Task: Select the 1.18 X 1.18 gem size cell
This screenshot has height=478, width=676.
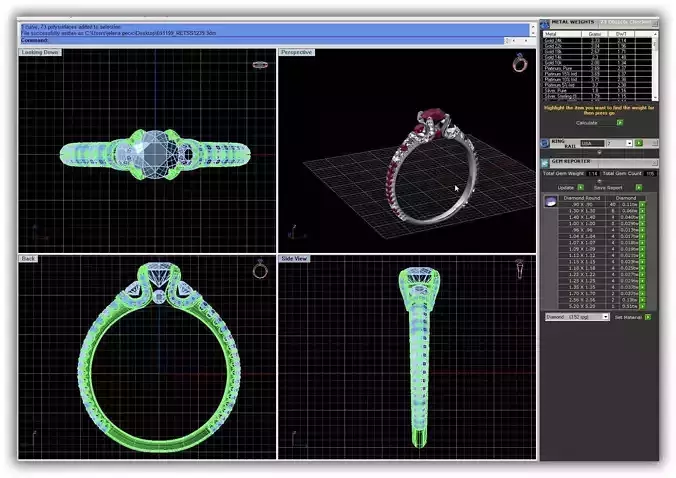Action: [x=582, y=268]
